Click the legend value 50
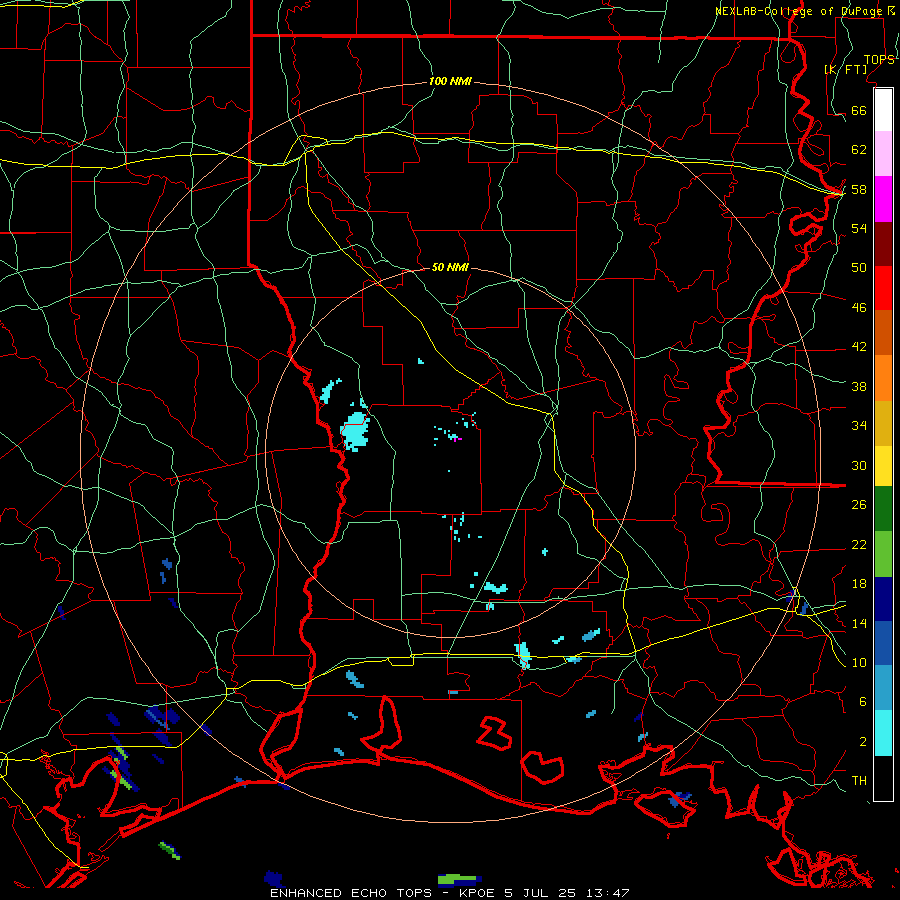 point(859,267)
